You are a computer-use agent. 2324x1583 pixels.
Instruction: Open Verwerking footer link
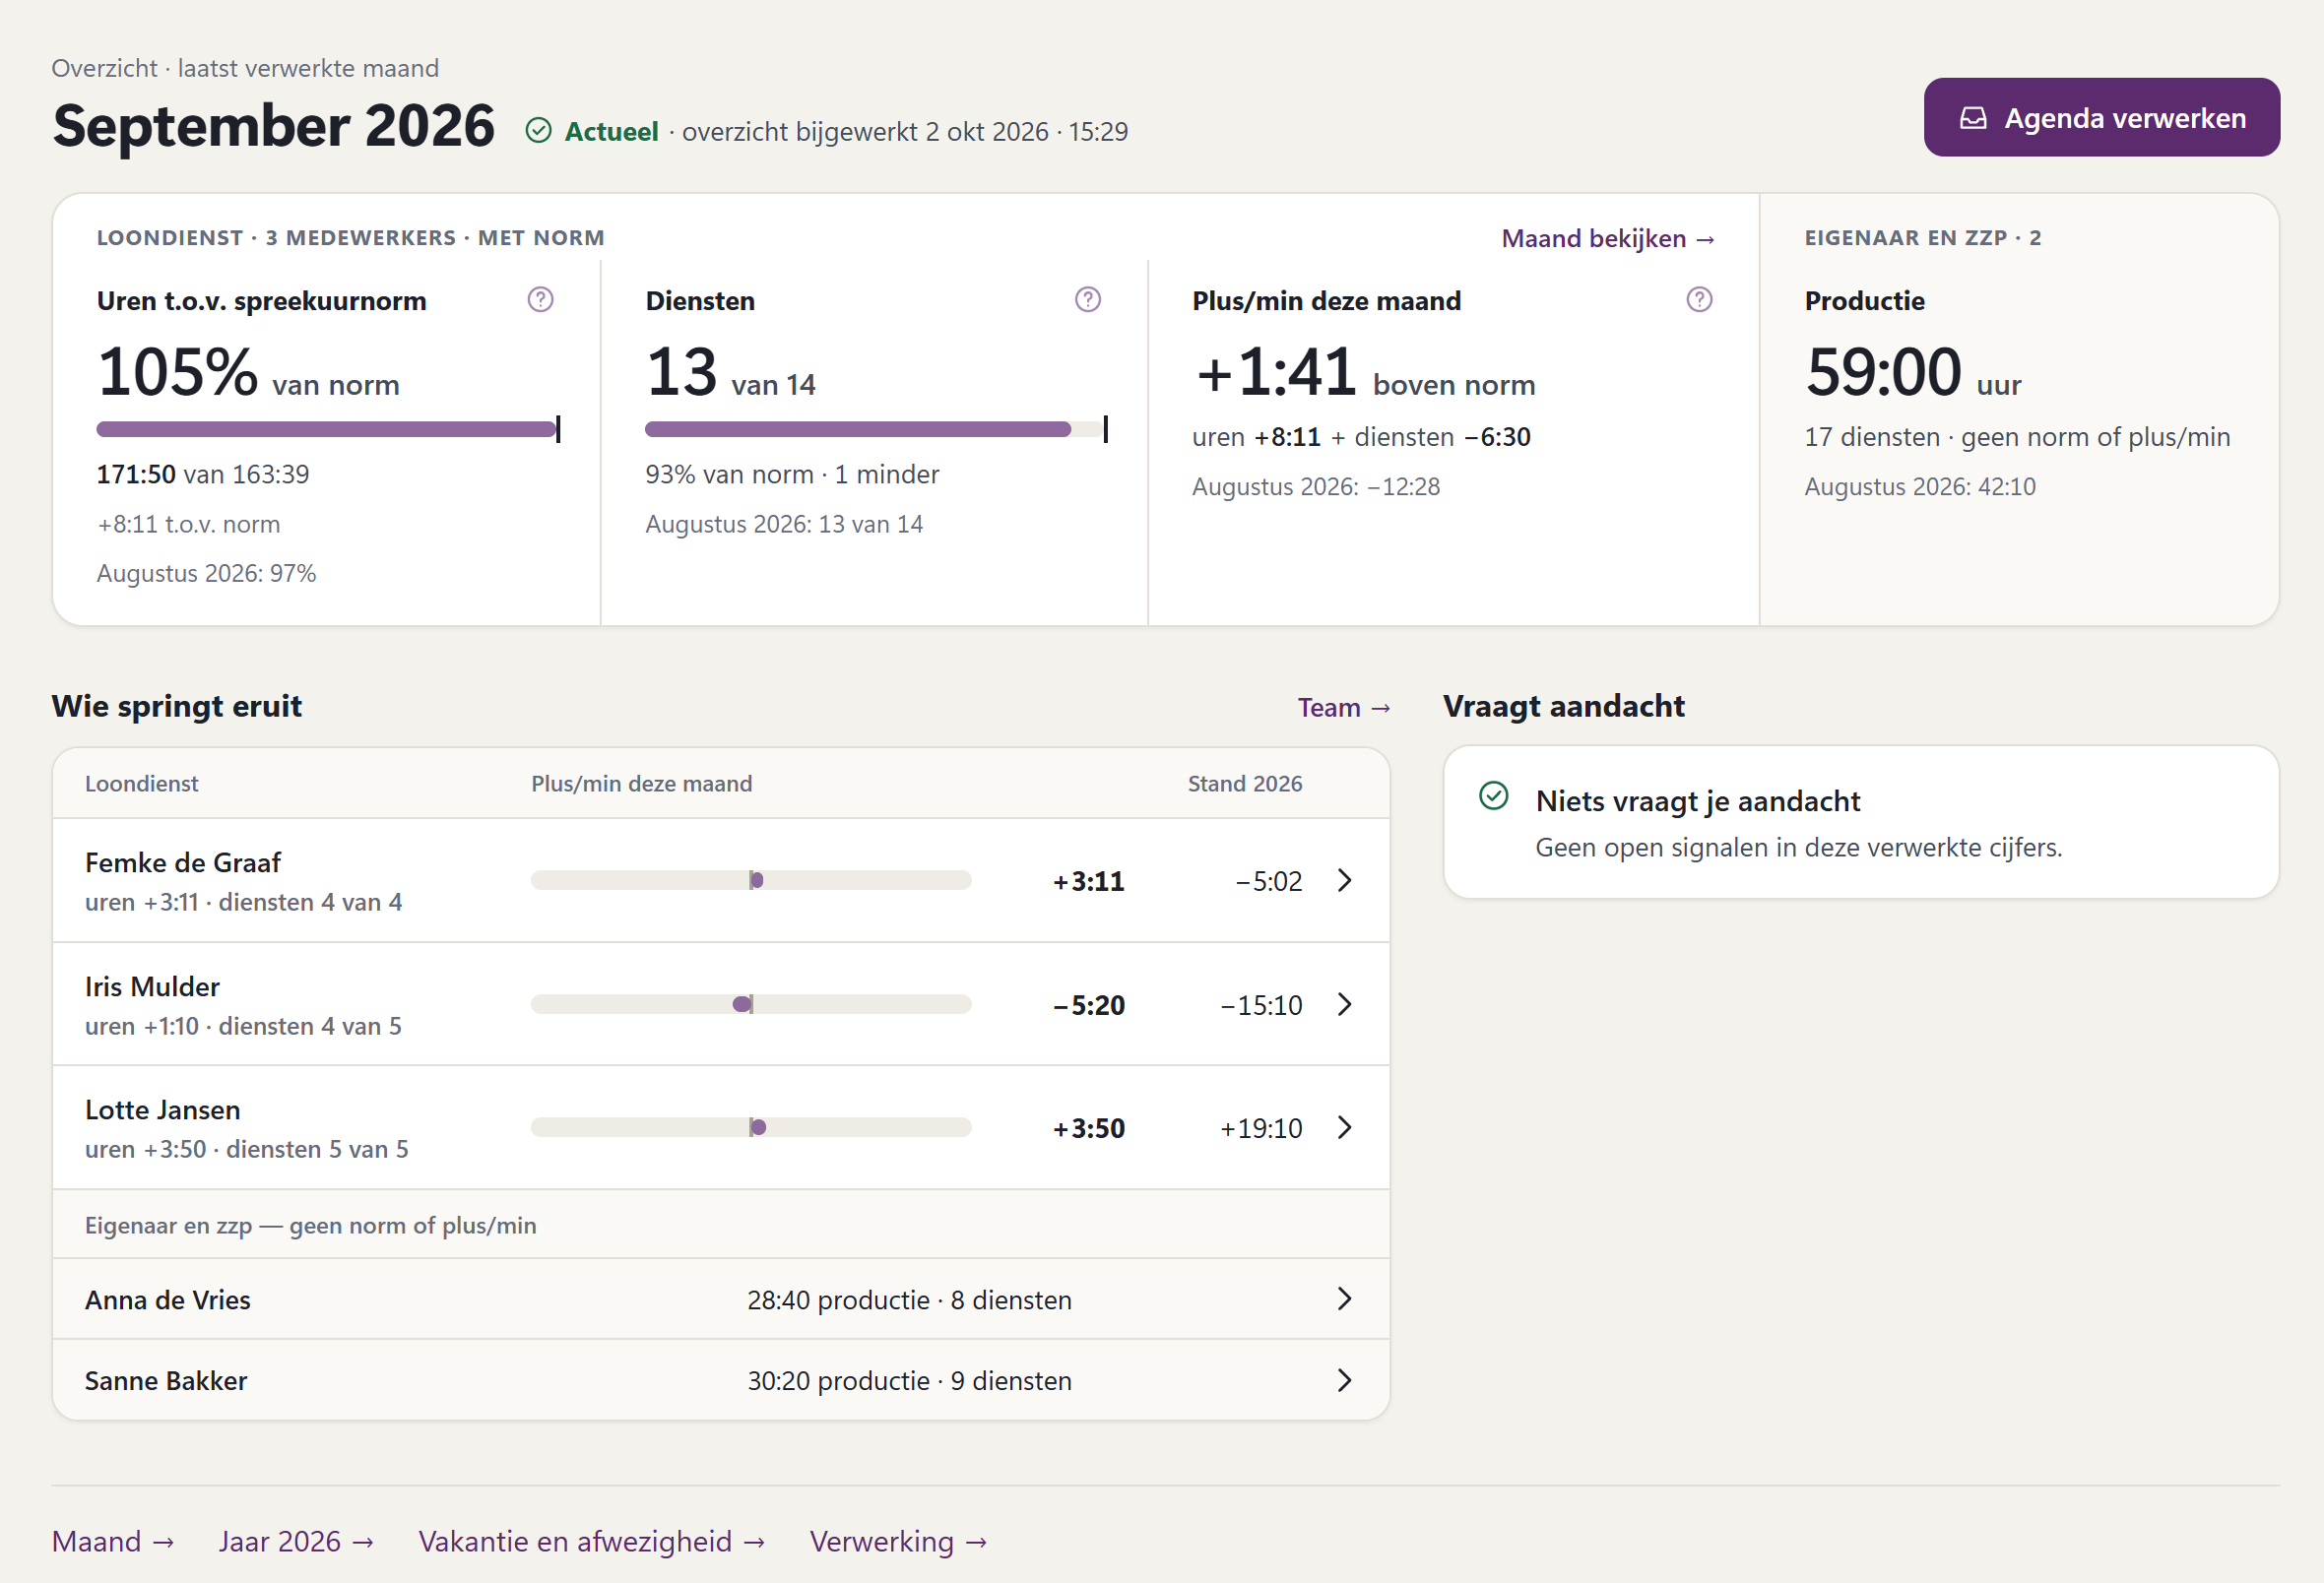pyautogui.click(x=898, y=1541)
